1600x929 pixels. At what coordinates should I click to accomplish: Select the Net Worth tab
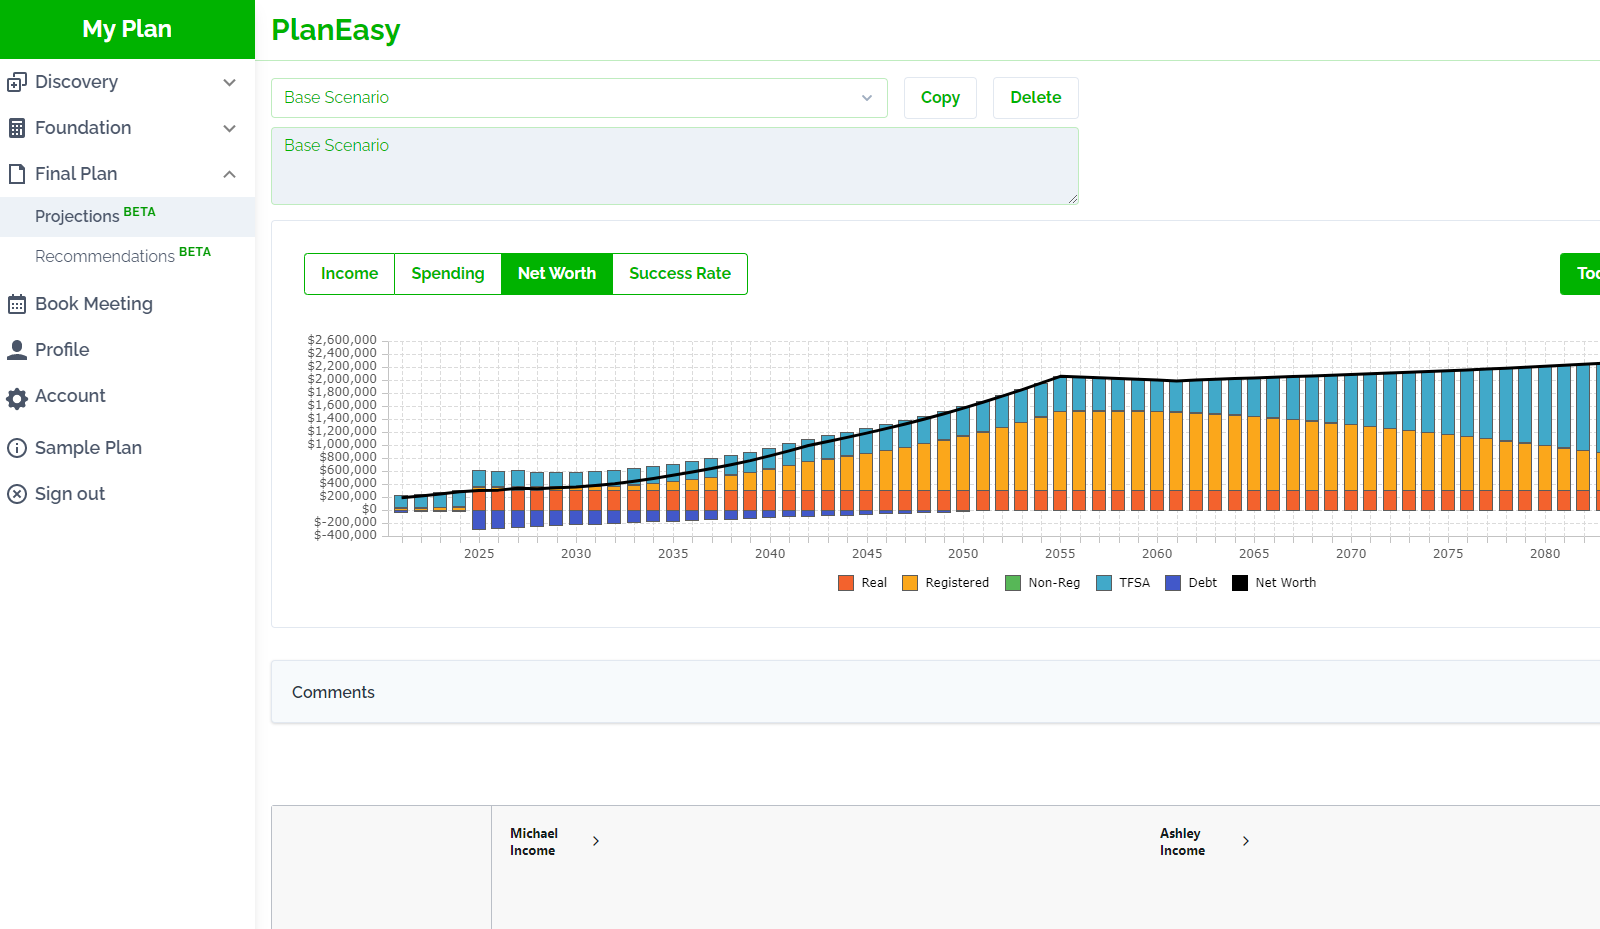[x=557, y=274]
